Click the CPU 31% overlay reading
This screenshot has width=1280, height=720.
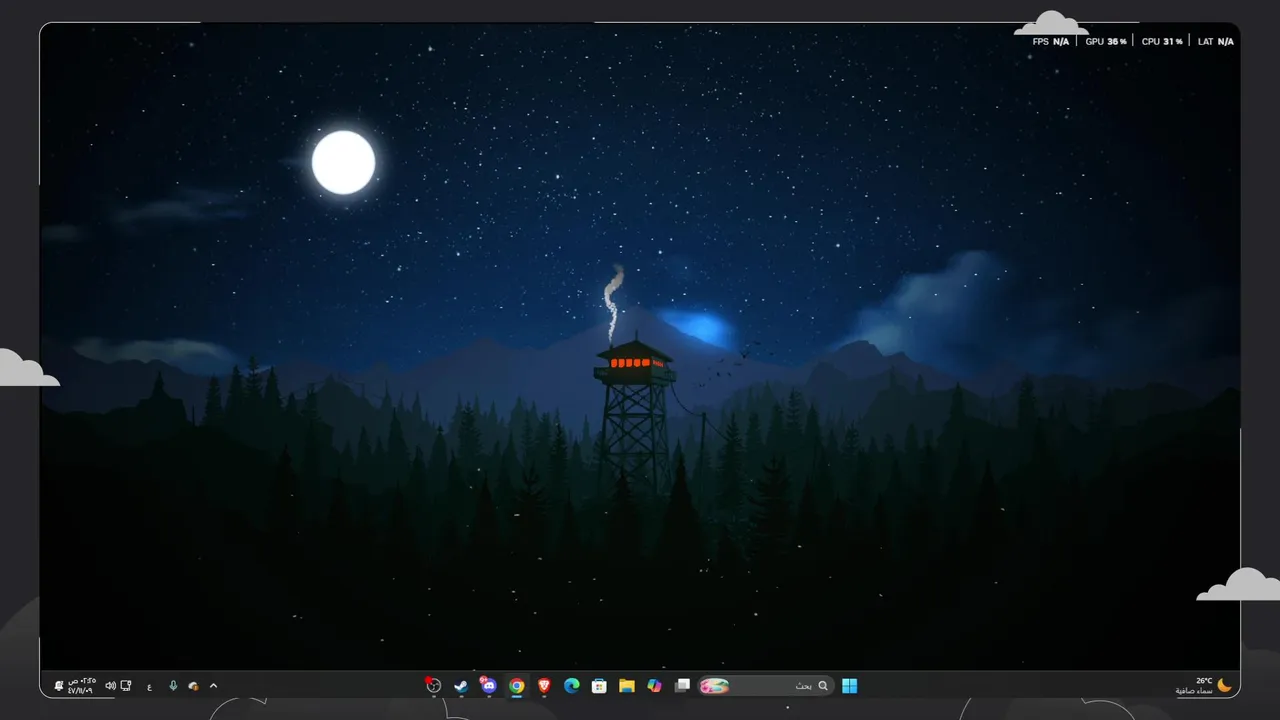[x=1162, y=42]
